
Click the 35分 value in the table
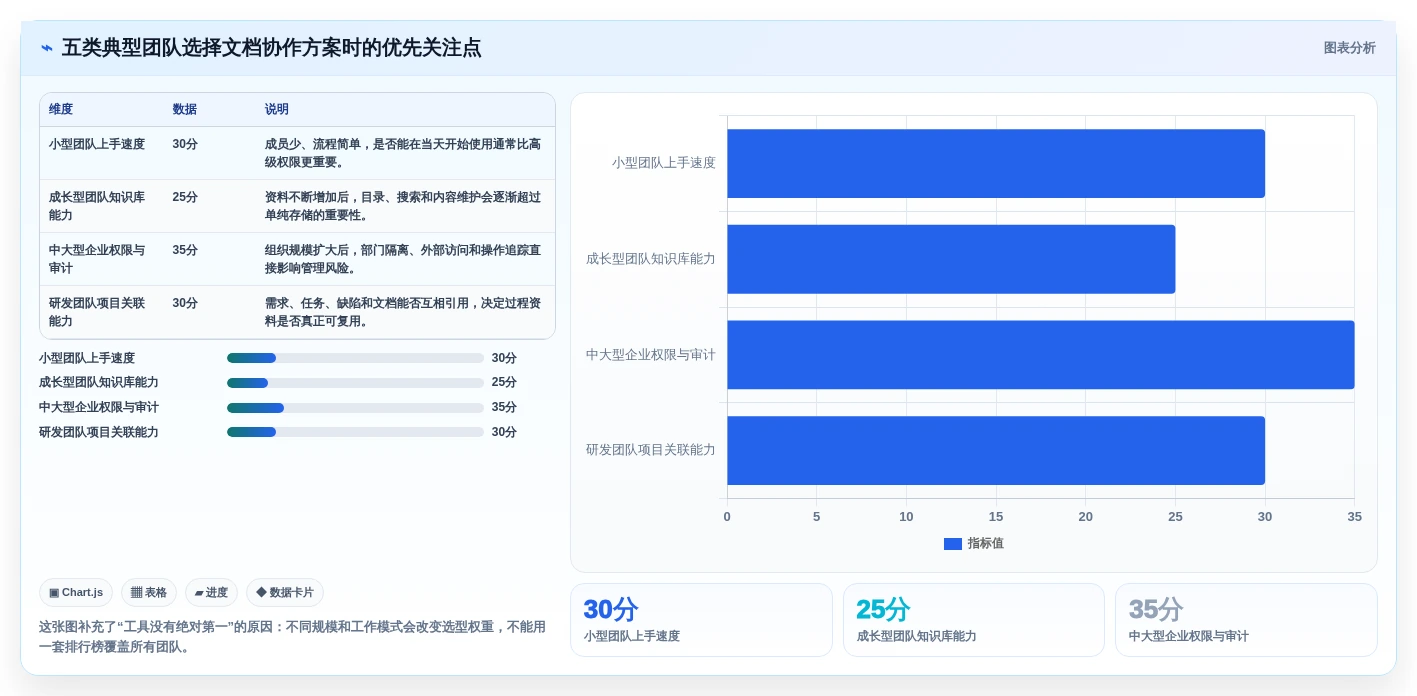tap(185, 250)
